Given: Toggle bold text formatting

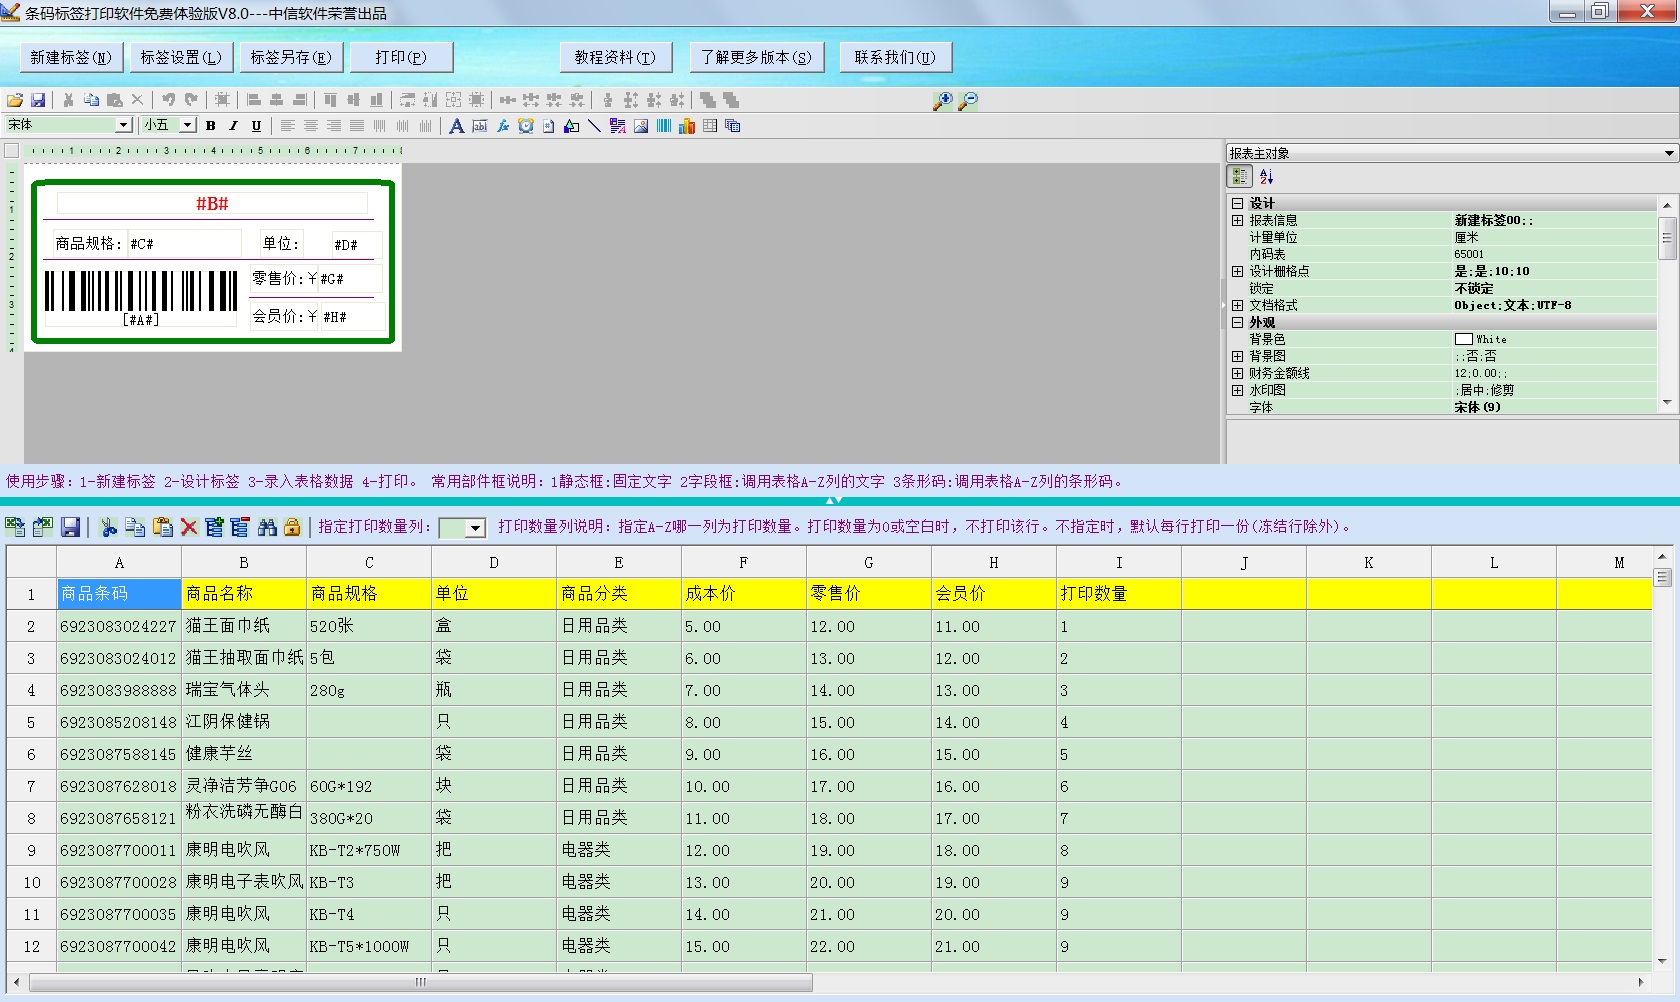Looking at the screenshot, I should (210, 126).
